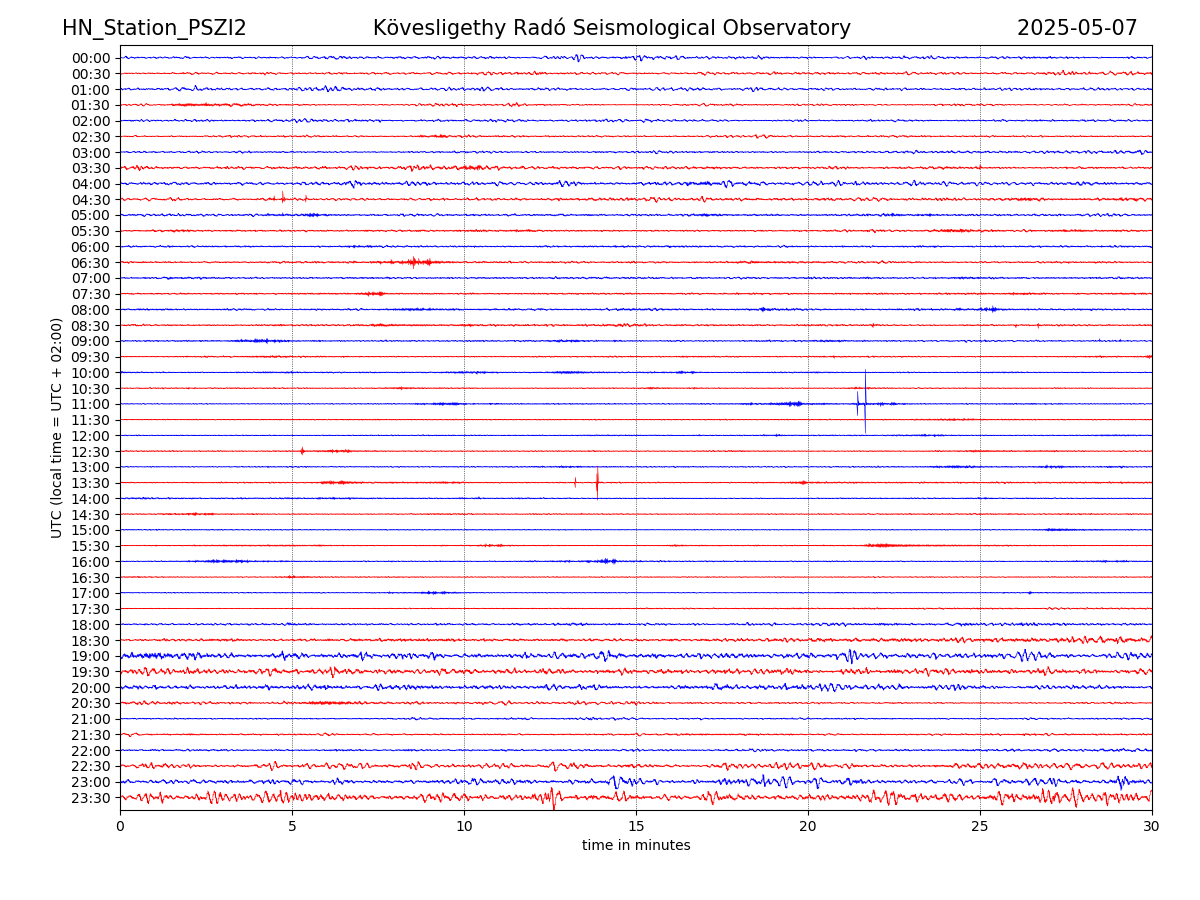This screenshot has width=1200, height=900.
Task: Pick the 19:00 row time label
Action: [91, 656]
